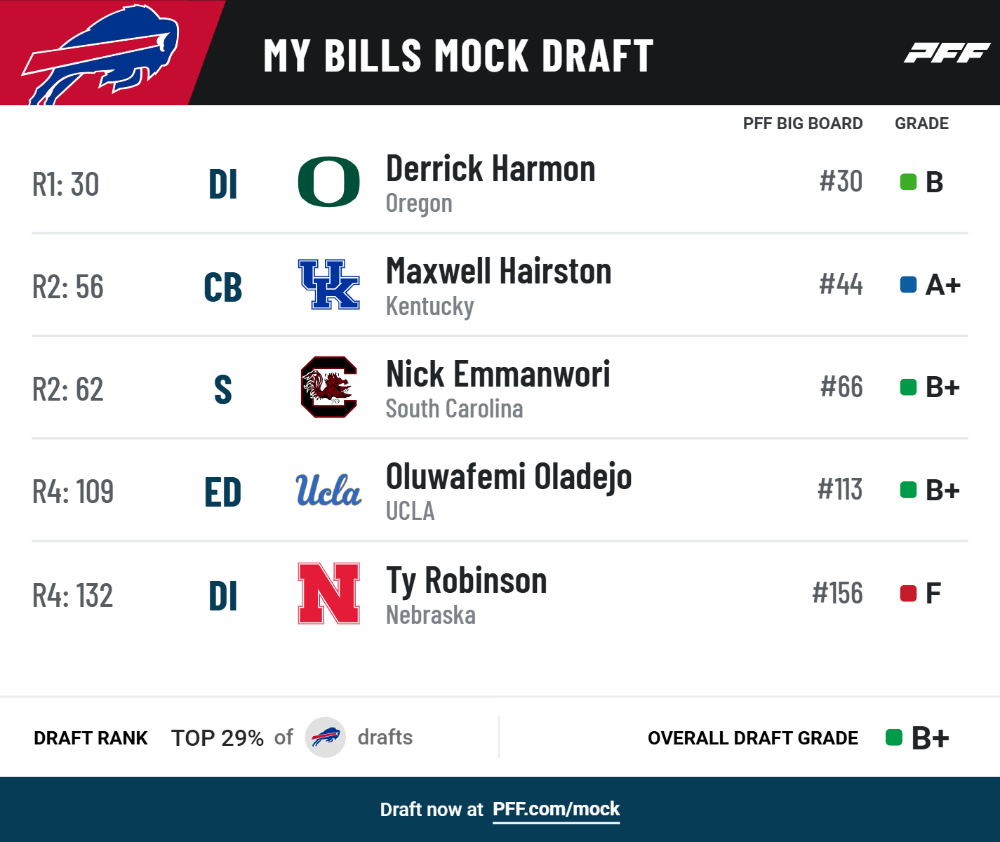Image resolution: width=1000 pixels, height=842 pixels.
Task: Click the red F grade swatch
Action: click(x=908, y=593)
